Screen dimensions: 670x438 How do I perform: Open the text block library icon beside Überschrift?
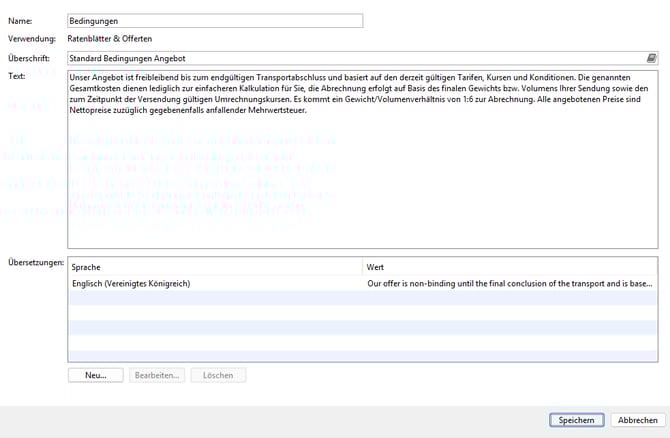point(651,59)
